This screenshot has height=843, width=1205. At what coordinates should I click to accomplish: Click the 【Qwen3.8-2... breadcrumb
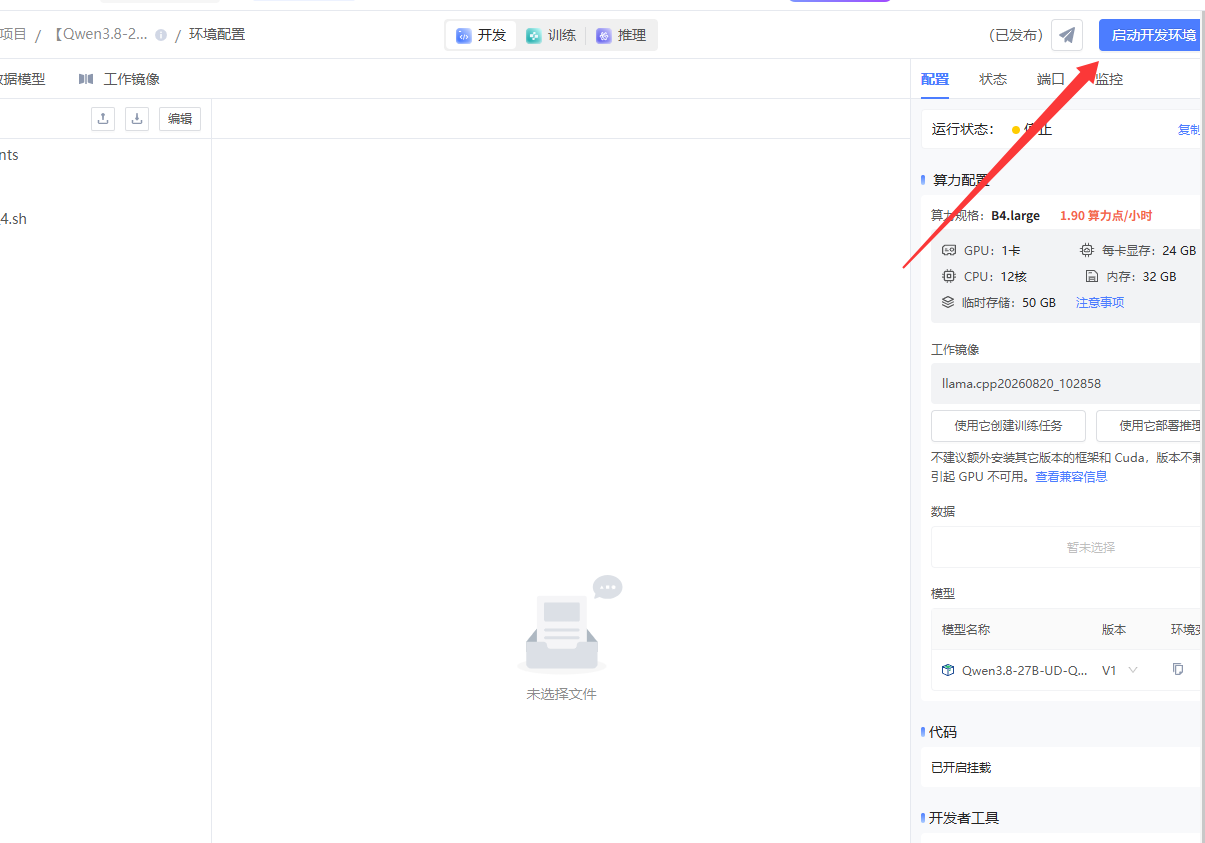100,34
